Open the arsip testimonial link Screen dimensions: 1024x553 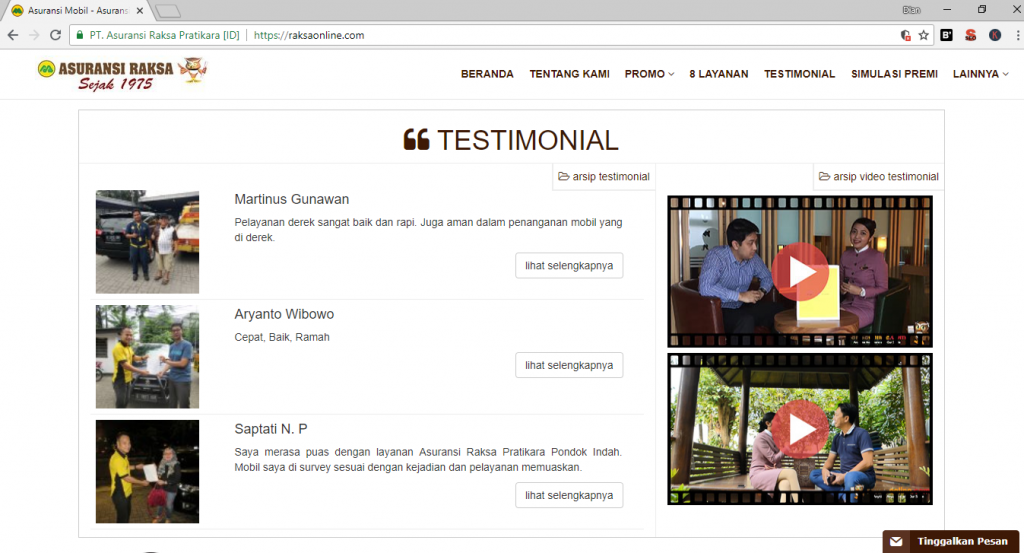point(604,176)
